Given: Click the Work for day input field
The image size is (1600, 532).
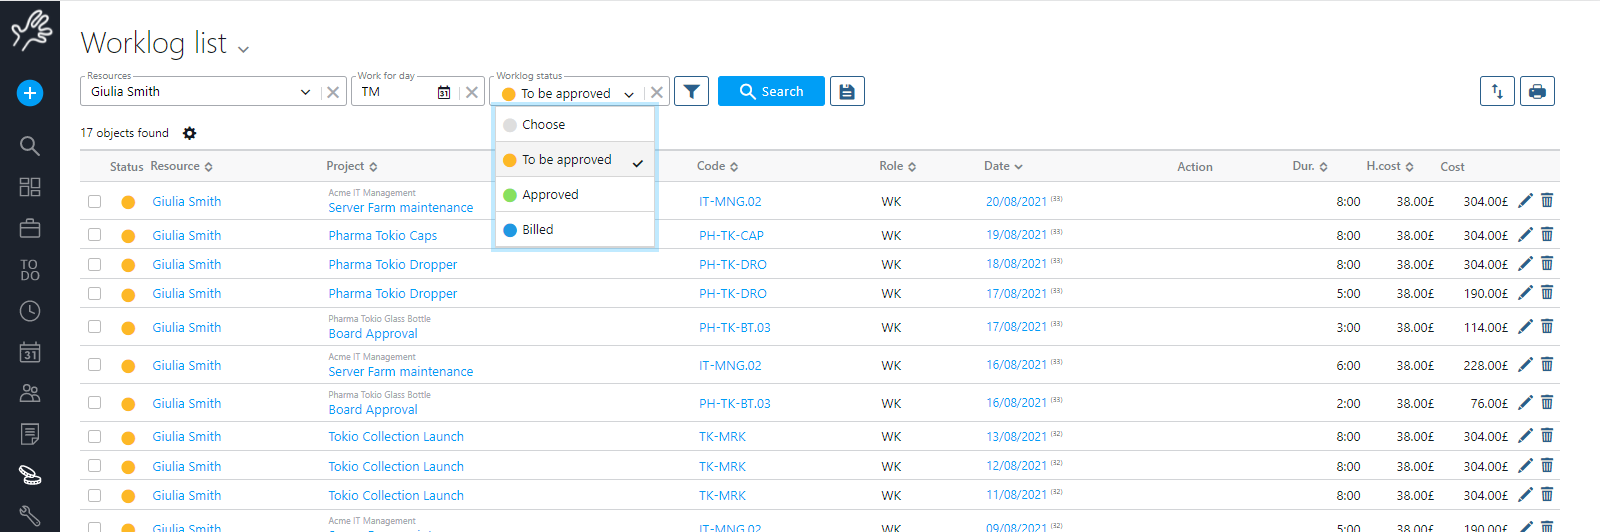Looking at the screenshot, I should (395, 92).
